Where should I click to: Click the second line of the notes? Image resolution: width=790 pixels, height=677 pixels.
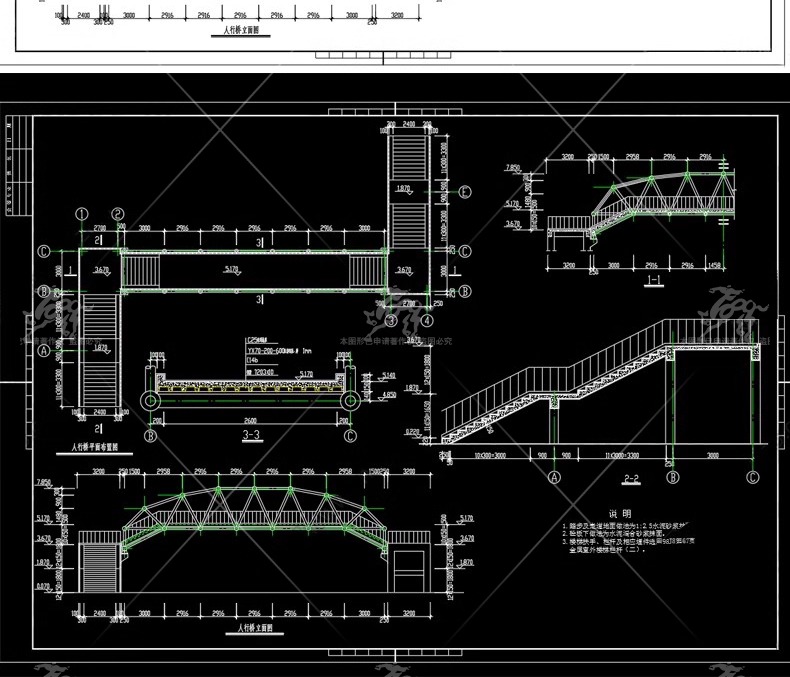click(614, 533)
